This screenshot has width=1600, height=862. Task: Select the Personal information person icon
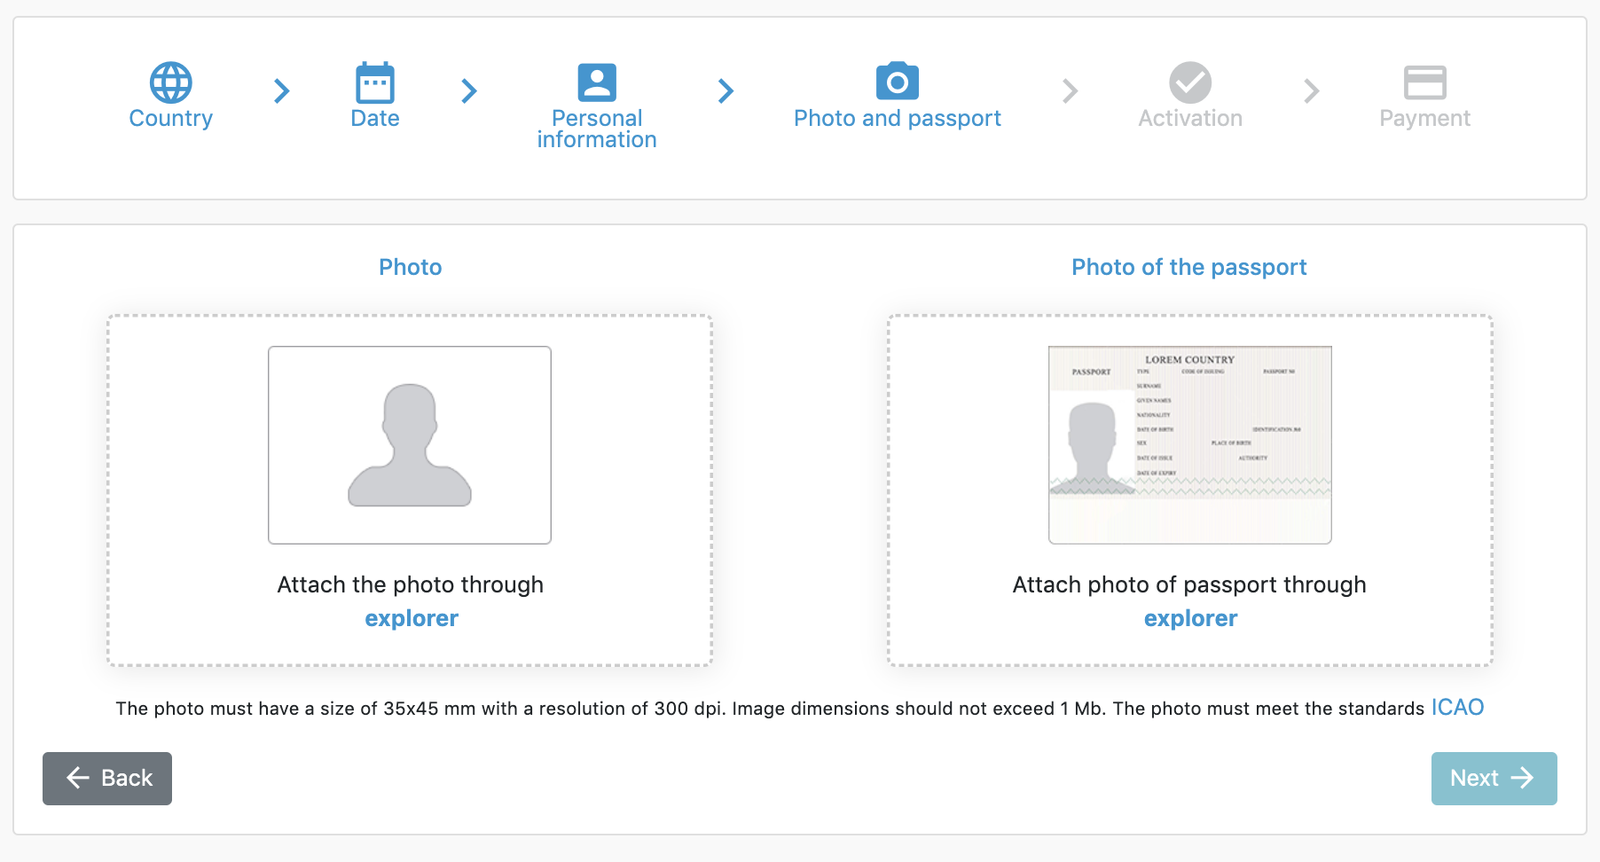pyautogui.click(x=597, y=82)
